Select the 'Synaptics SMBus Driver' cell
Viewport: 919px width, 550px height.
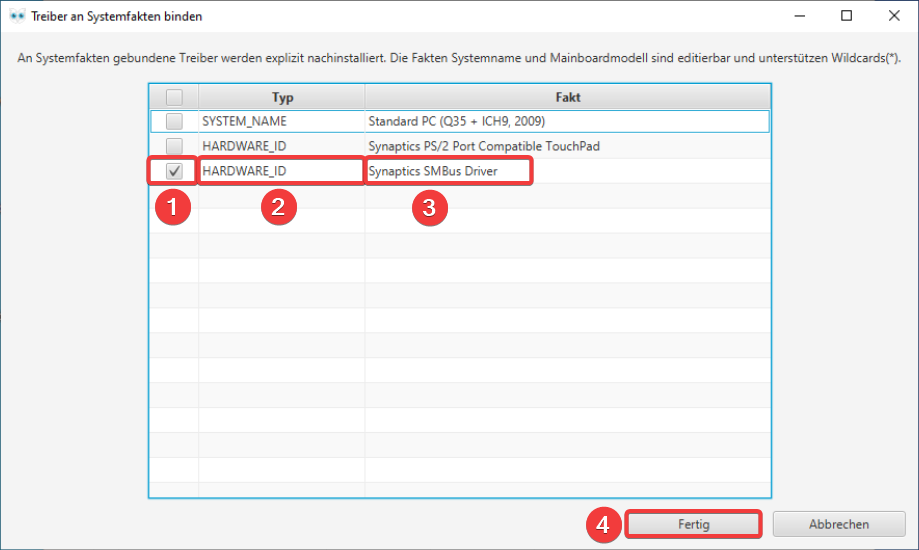567,171
